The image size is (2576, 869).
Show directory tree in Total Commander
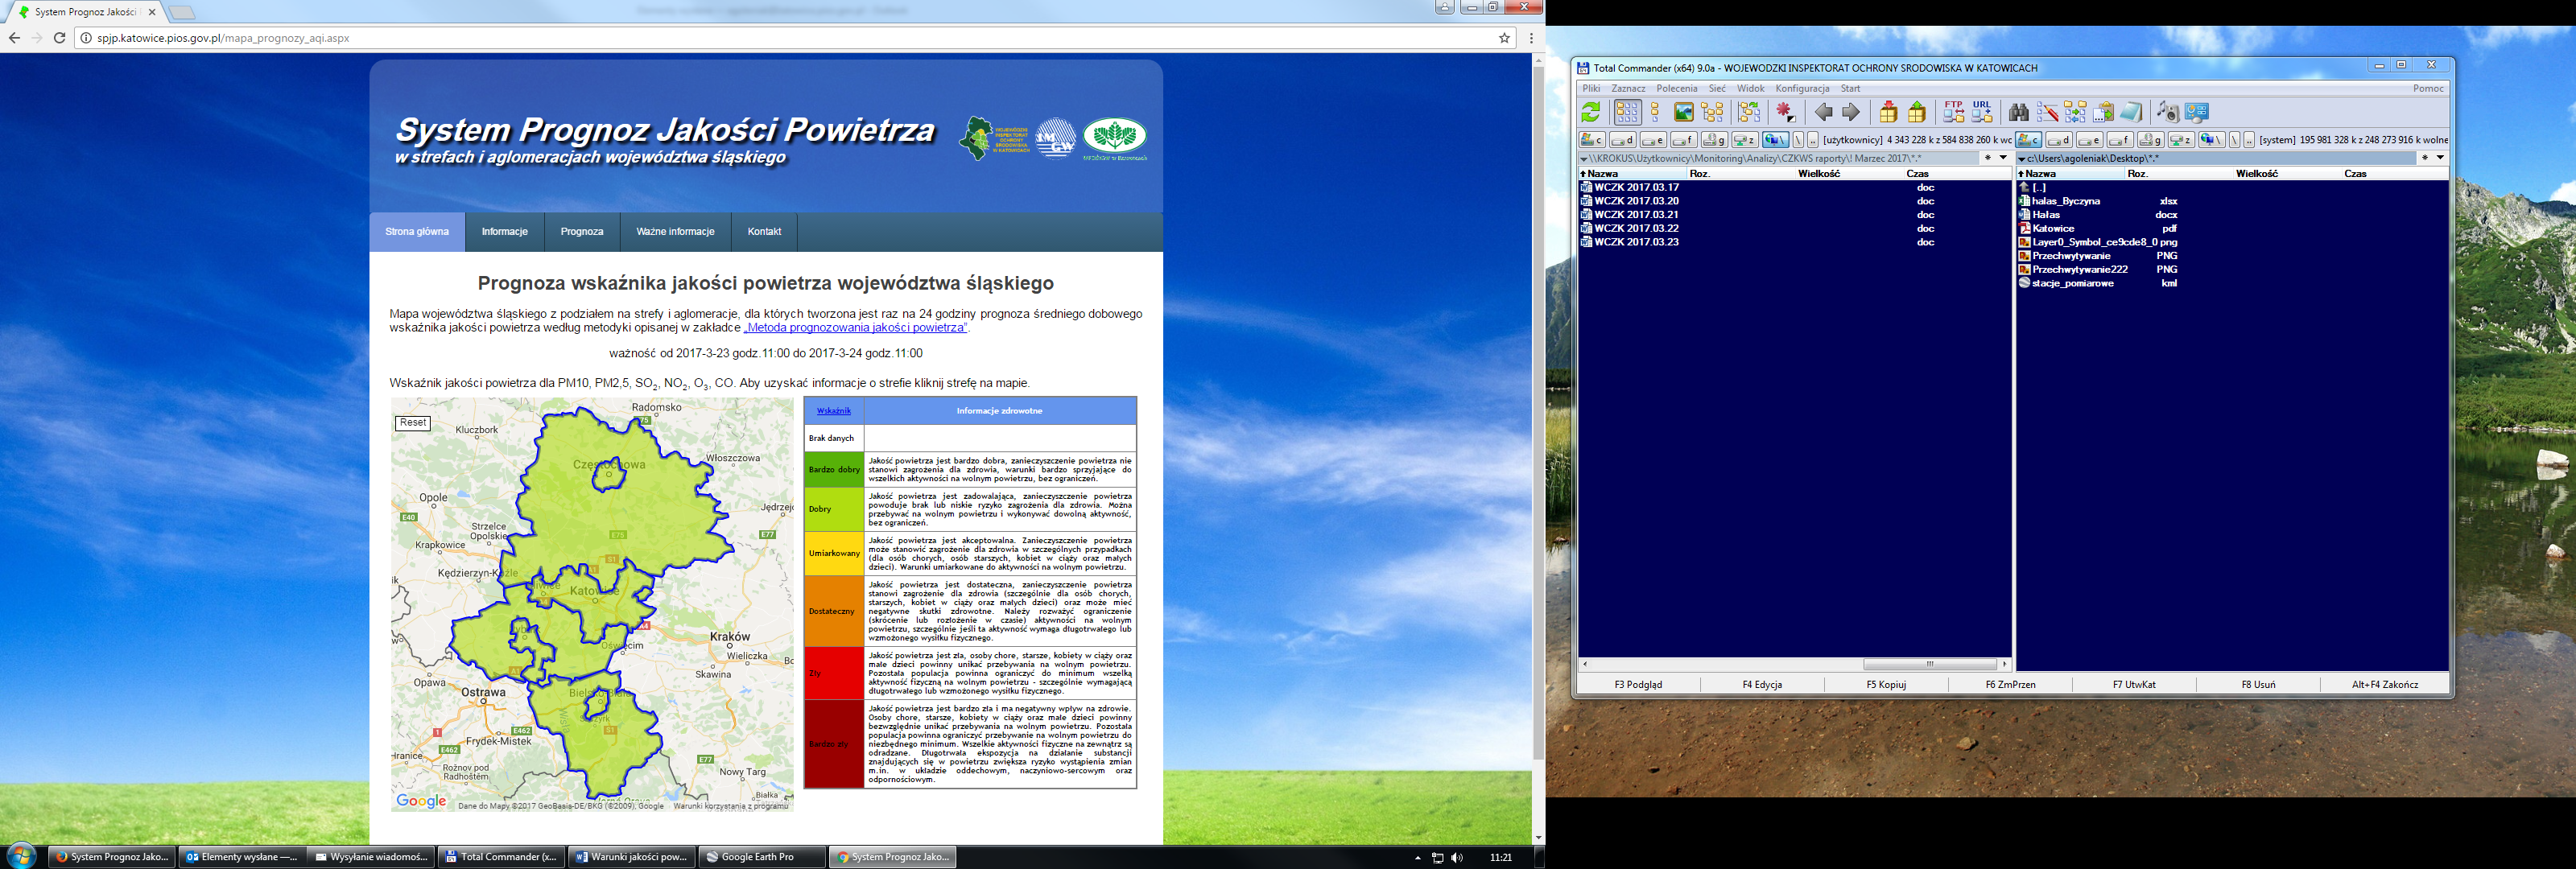click(1712, 112)
